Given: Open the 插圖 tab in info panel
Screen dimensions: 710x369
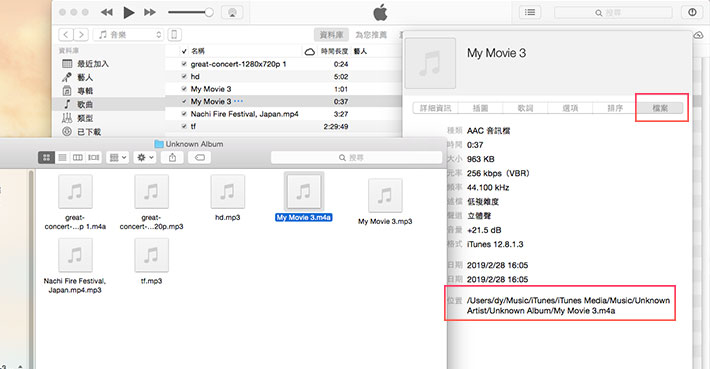Looking at the screenshot, I should 480,108.
